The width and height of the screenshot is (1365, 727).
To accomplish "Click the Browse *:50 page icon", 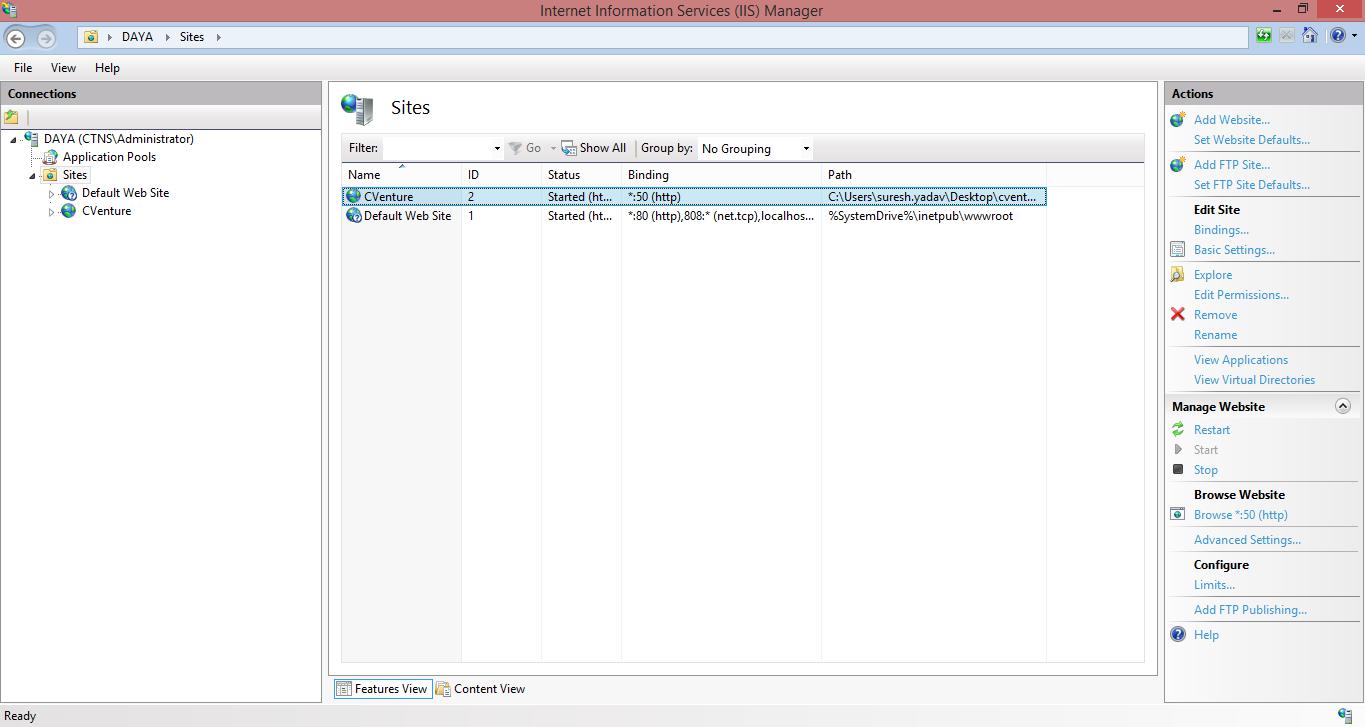I will pyautogui.click(x=1178, y=515).
